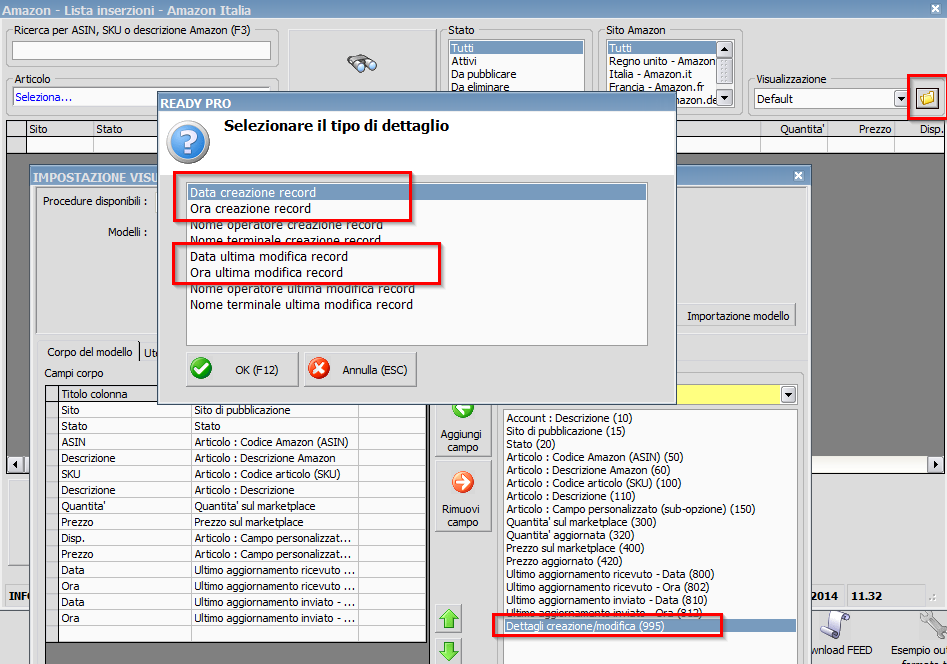The image size is (947, 664).
Task: Select 'Data creazione record' in the list
Action: [417, 192]
